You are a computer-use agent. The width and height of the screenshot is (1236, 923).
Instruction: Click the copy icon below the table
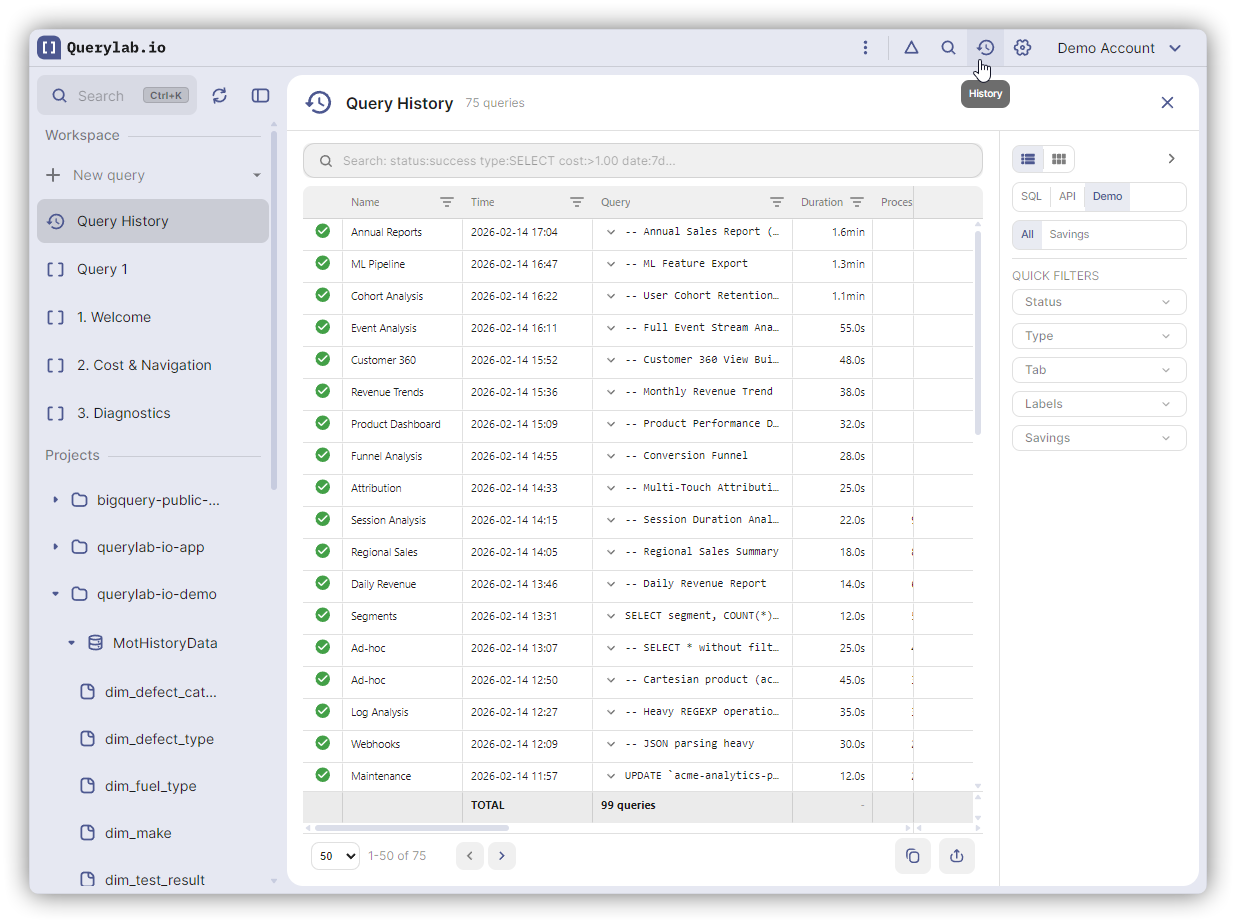click(x=912, y=856)
